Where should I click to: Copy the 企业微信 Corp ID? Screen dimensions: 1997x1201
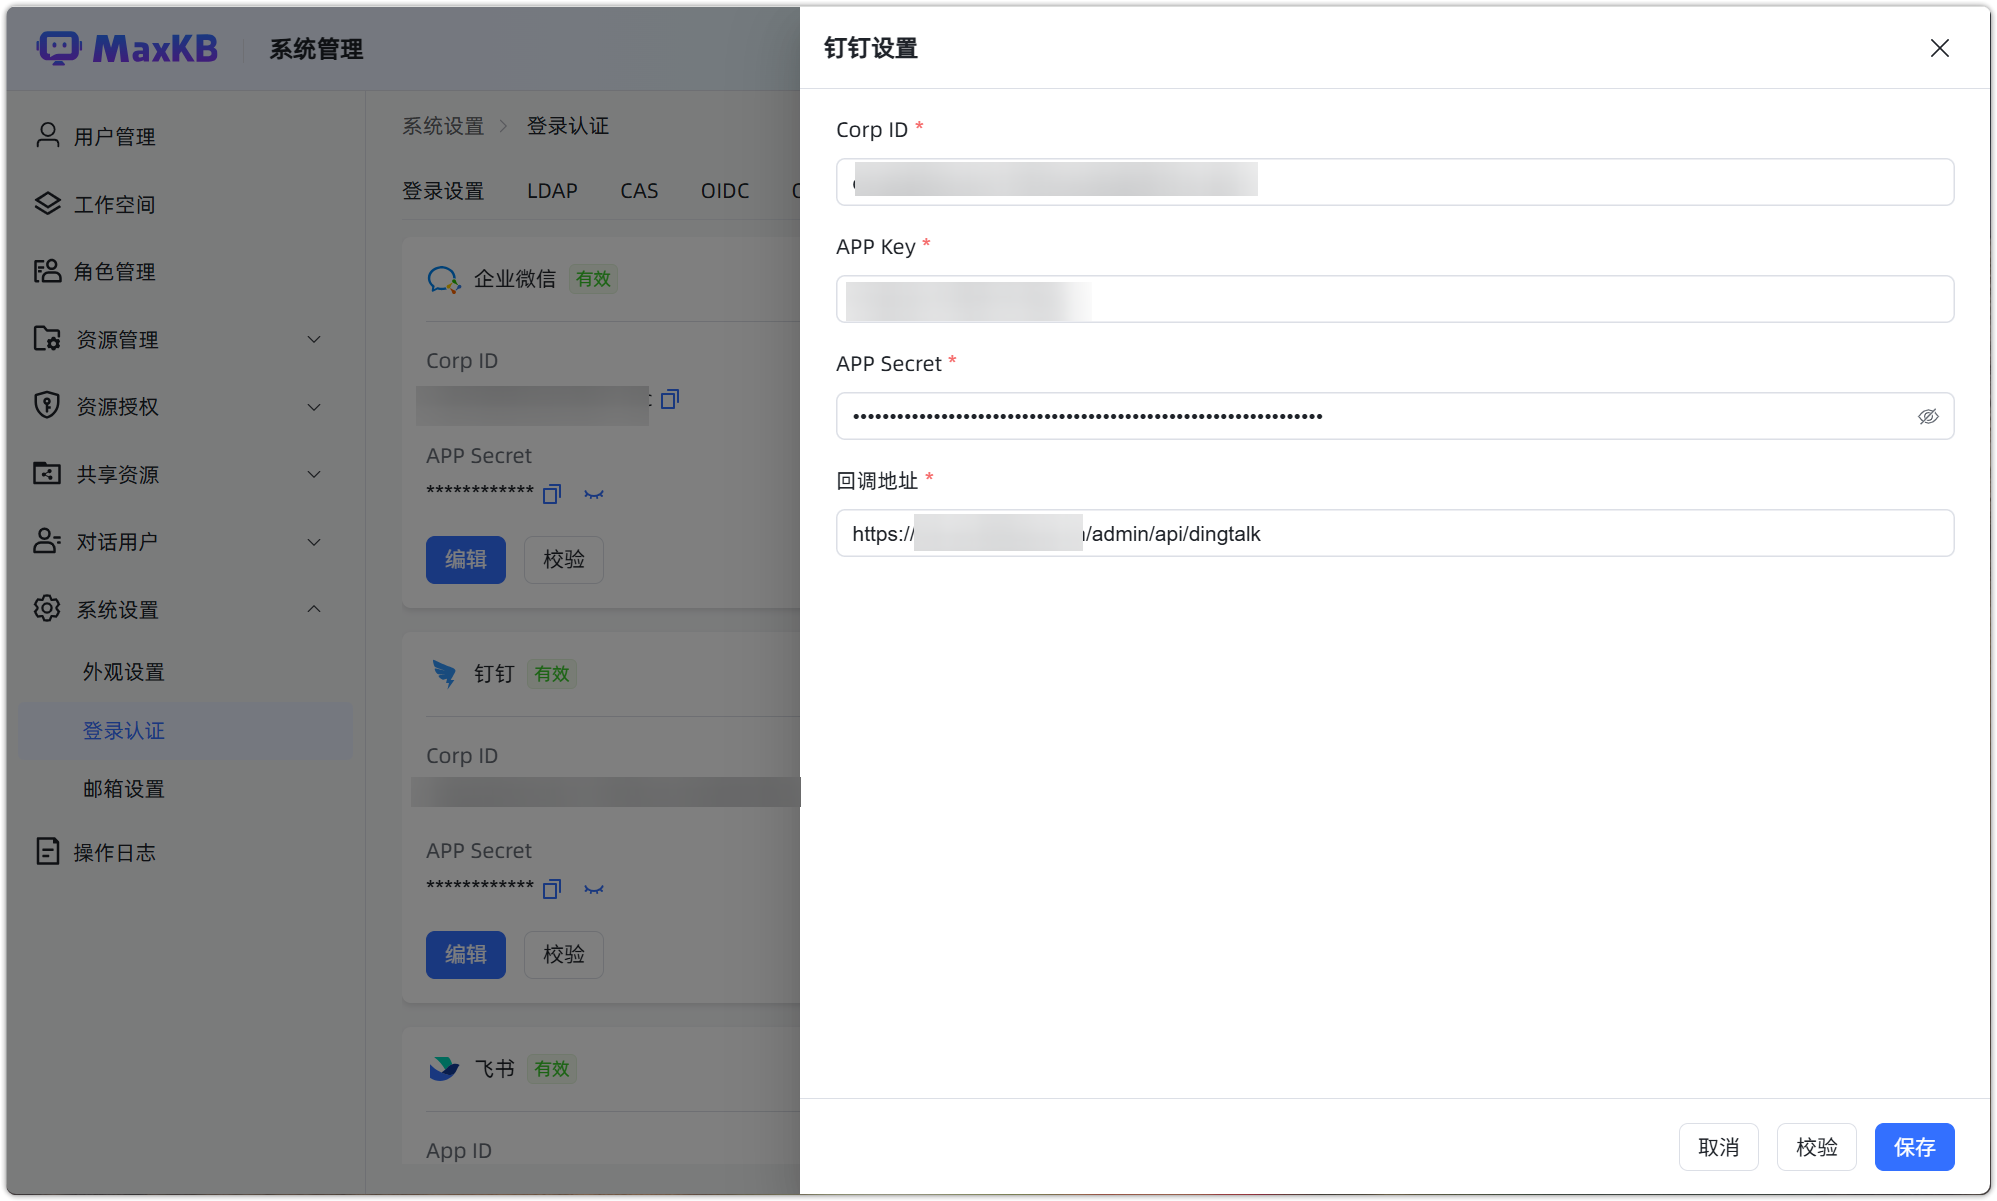tap(670, 399)
